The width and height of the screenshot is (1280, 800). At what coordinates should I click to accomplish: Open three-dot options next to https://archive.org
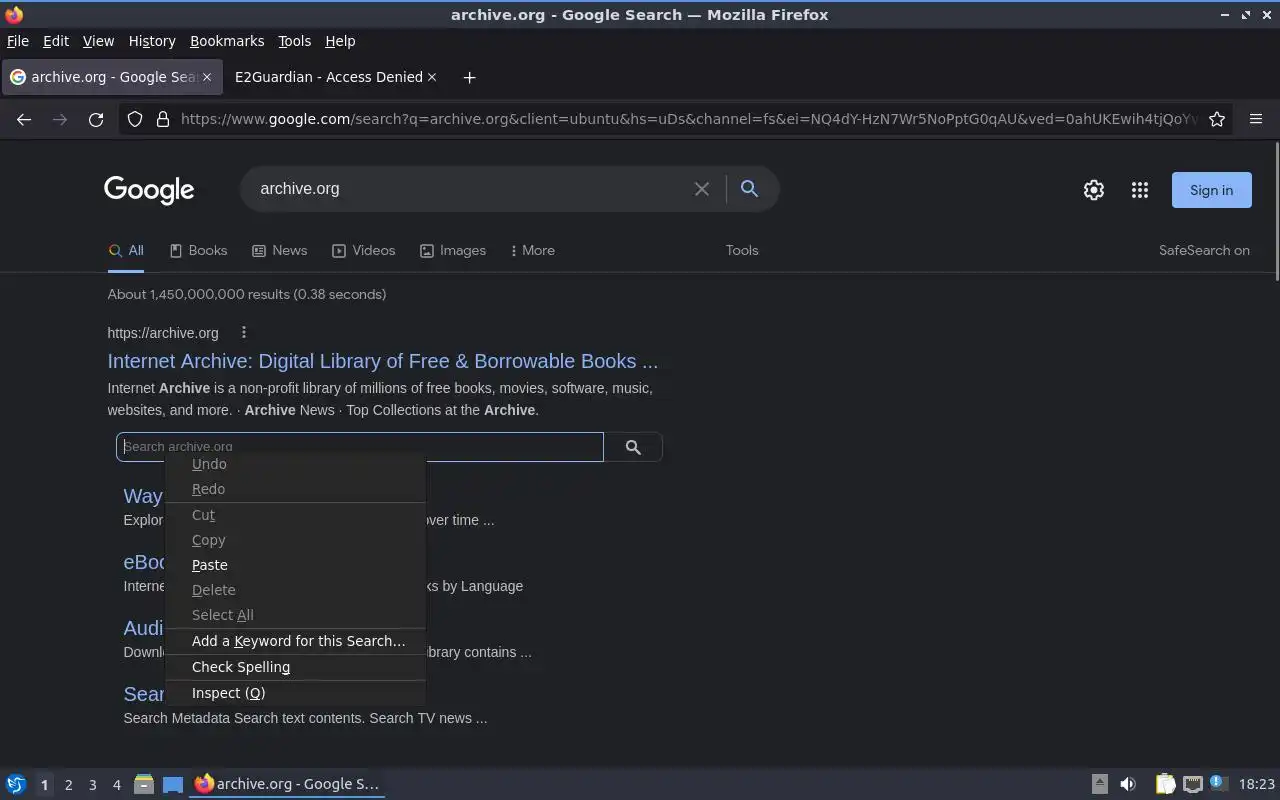[x=243, y=333]
